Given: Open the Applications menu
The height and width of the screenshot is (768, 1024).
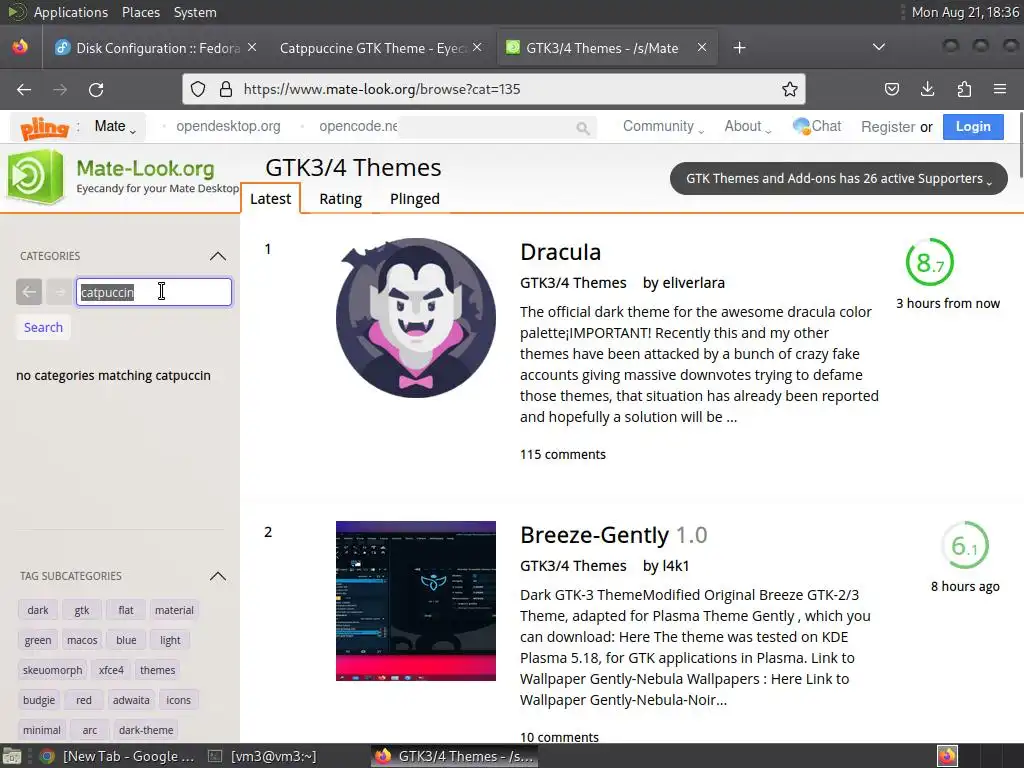Looking at the screenshot, I should [x=71, y=12].
